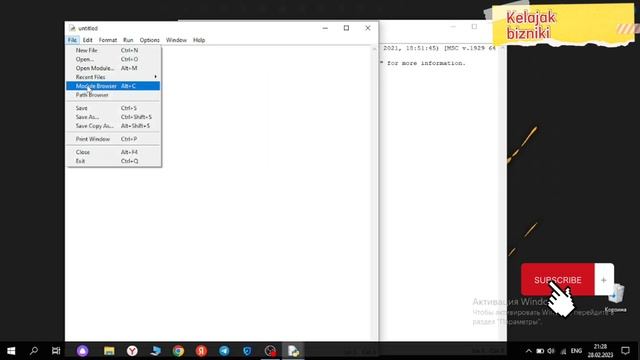
Task: Select Path Browser menu entry
Action: (113, 95)
